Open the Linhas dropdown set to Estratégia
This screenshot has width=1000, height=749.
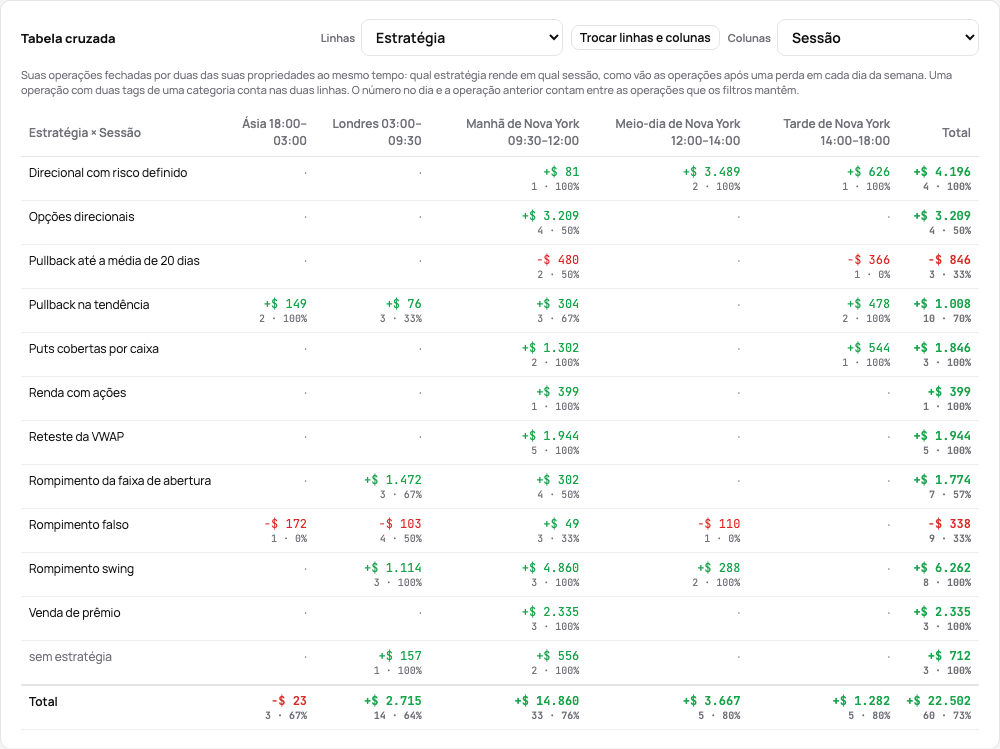[462, 38]
